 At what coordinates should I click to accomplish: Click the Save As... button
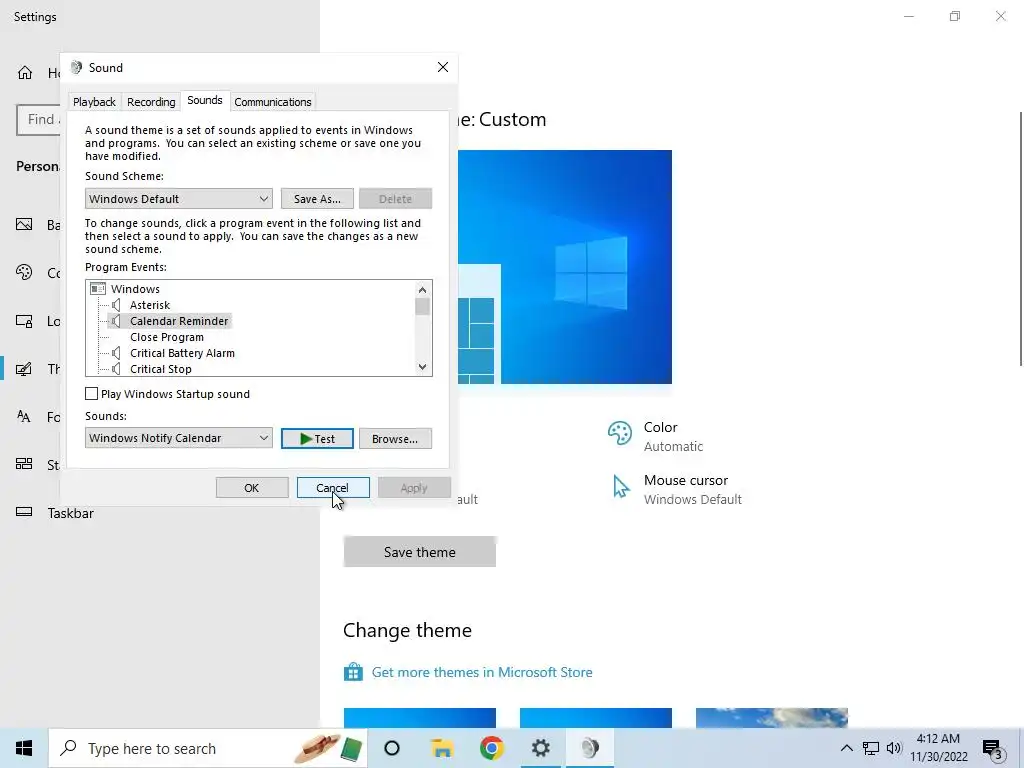[317, 199]
